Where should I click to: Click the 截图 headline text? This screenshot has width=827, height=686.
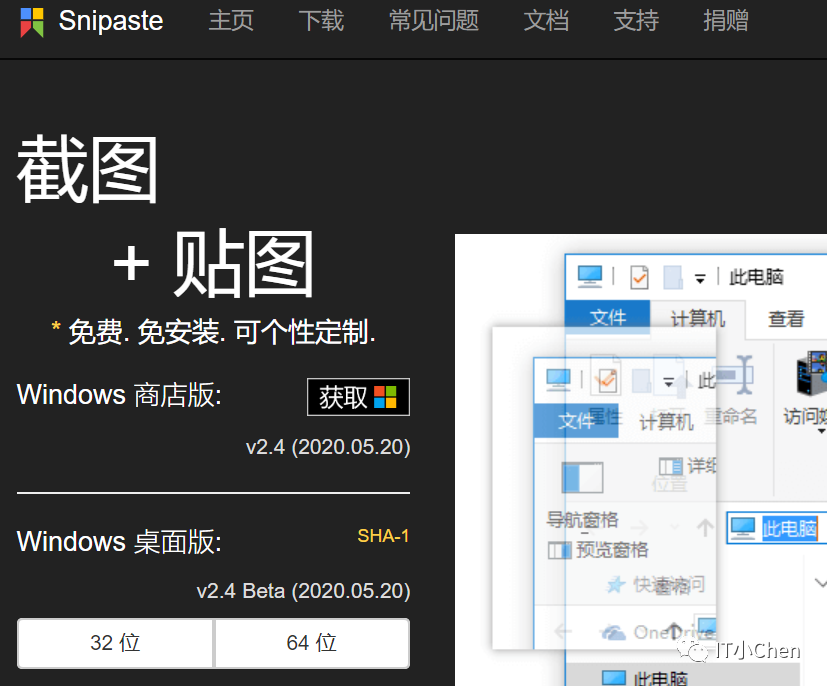(x=88, y=169)
